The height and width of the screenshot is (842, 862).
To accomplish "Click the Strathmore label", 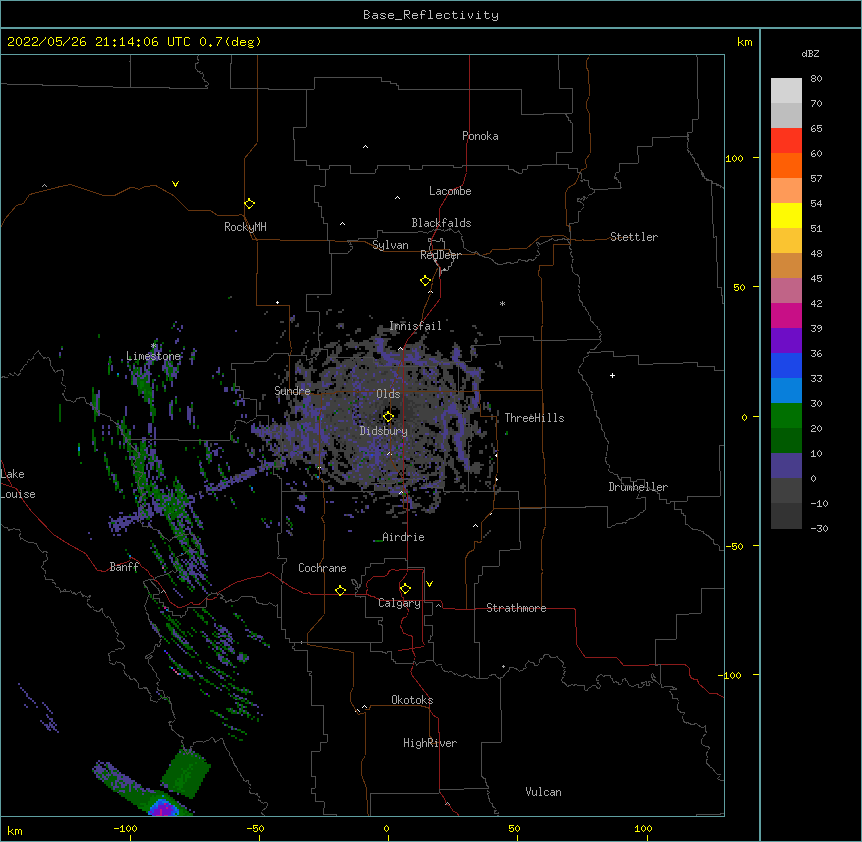I will pyautogui.click(x=516, y=608).
